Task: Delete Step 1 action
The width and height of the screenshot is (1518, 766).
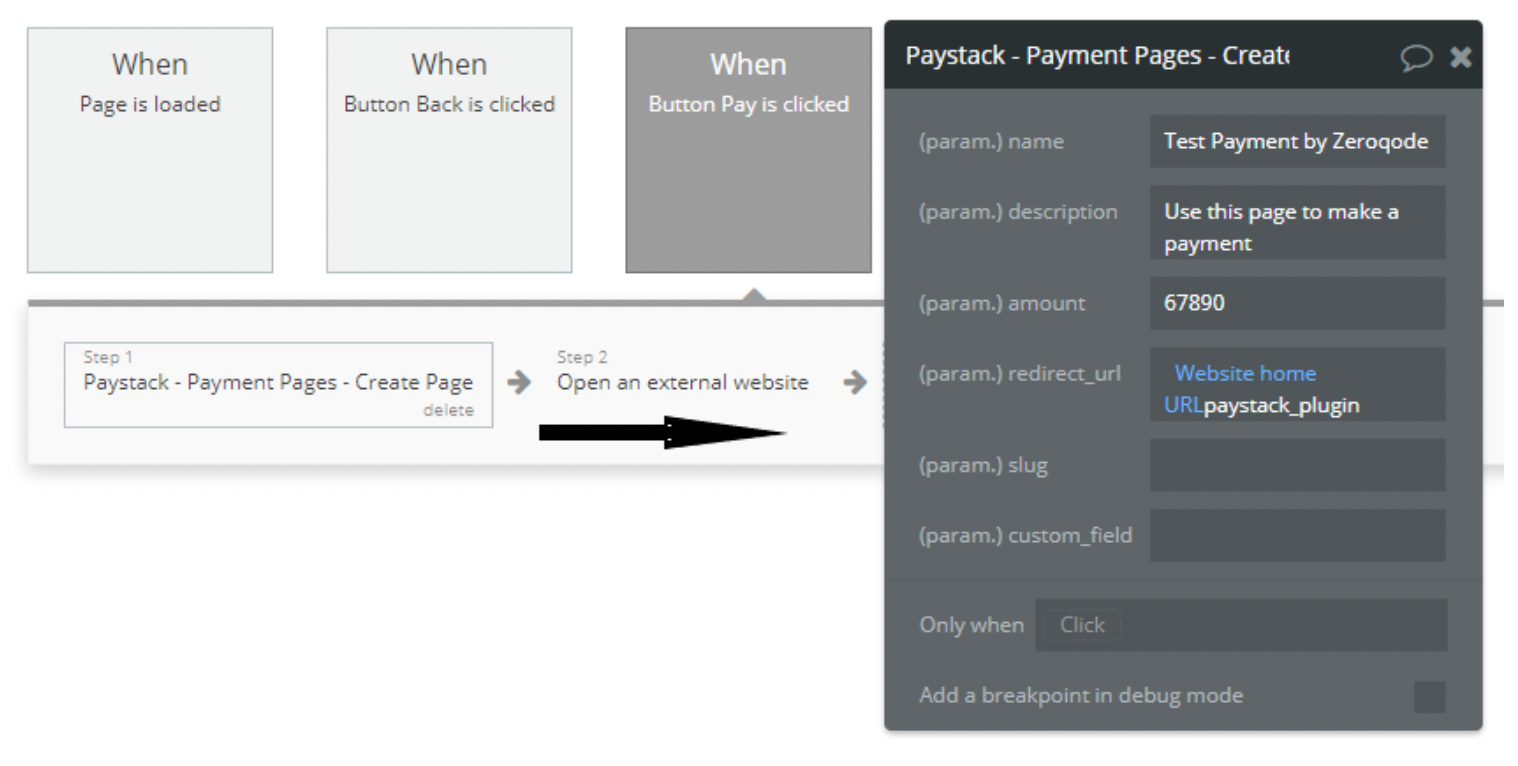Action: coord(448,411)
